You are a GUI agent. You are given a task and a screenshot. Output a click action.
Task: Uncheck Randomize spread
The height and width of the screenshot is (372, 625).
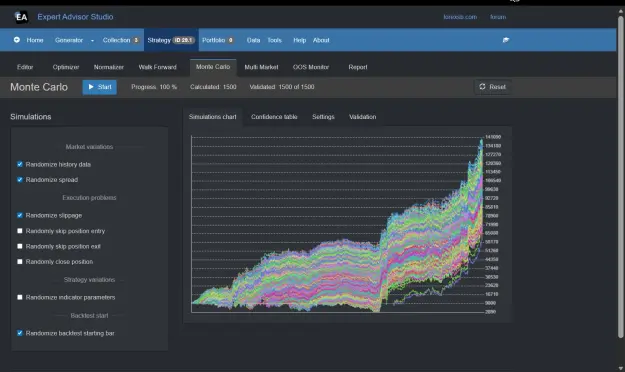[20, 180]
